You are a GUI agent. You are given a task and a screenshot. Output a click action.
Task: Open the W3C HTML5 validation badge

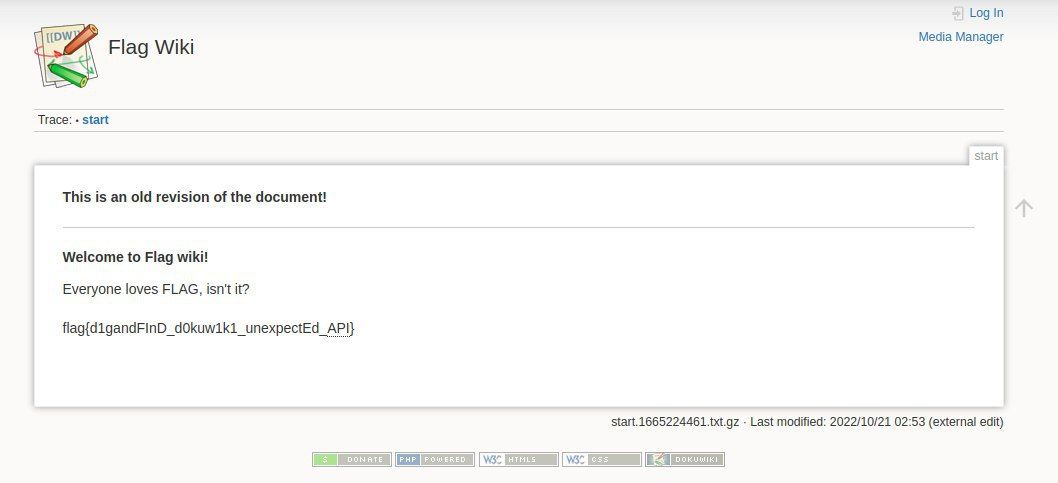click(x=518, y=459)
